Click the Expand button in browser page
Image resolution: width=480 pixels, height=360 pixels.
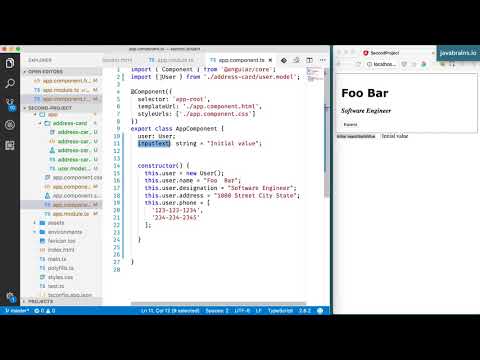point(350,125)
